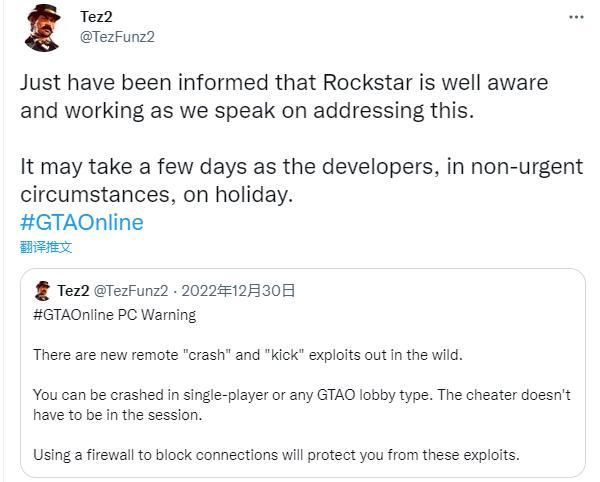This screenshot has height=482, width=600.
Task: Click the Tez2 display name at top
Action: point(96,16)
